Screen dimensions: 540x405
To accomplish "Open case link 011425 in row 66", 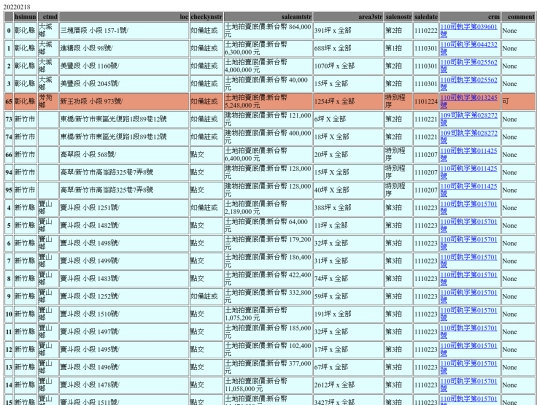I will tap(469, 155).
